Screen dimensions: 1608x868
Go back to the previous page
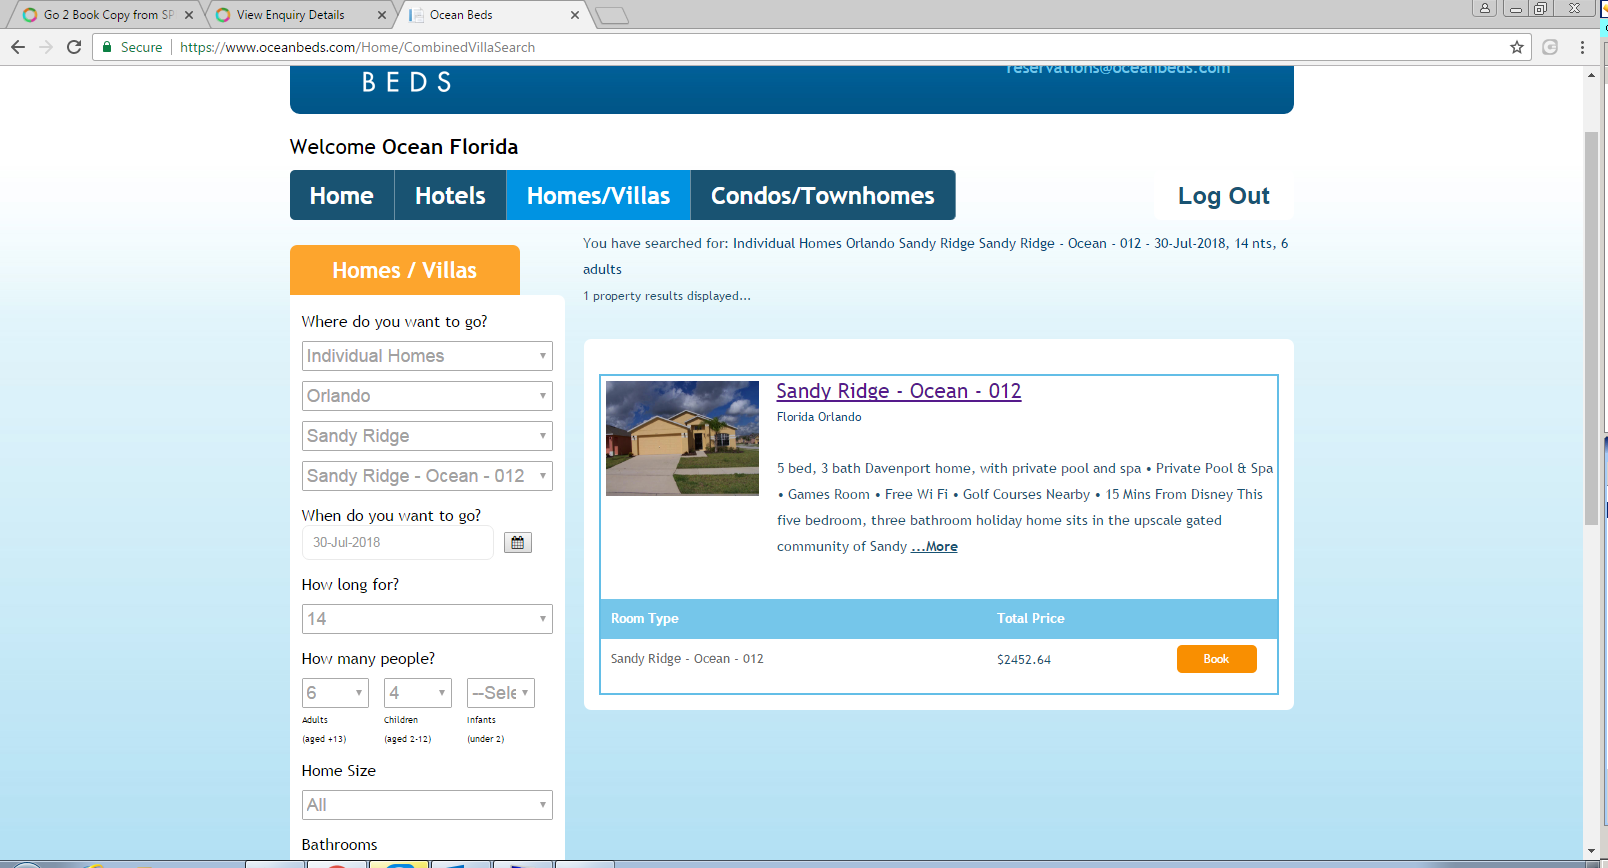(x=18, y=47)
